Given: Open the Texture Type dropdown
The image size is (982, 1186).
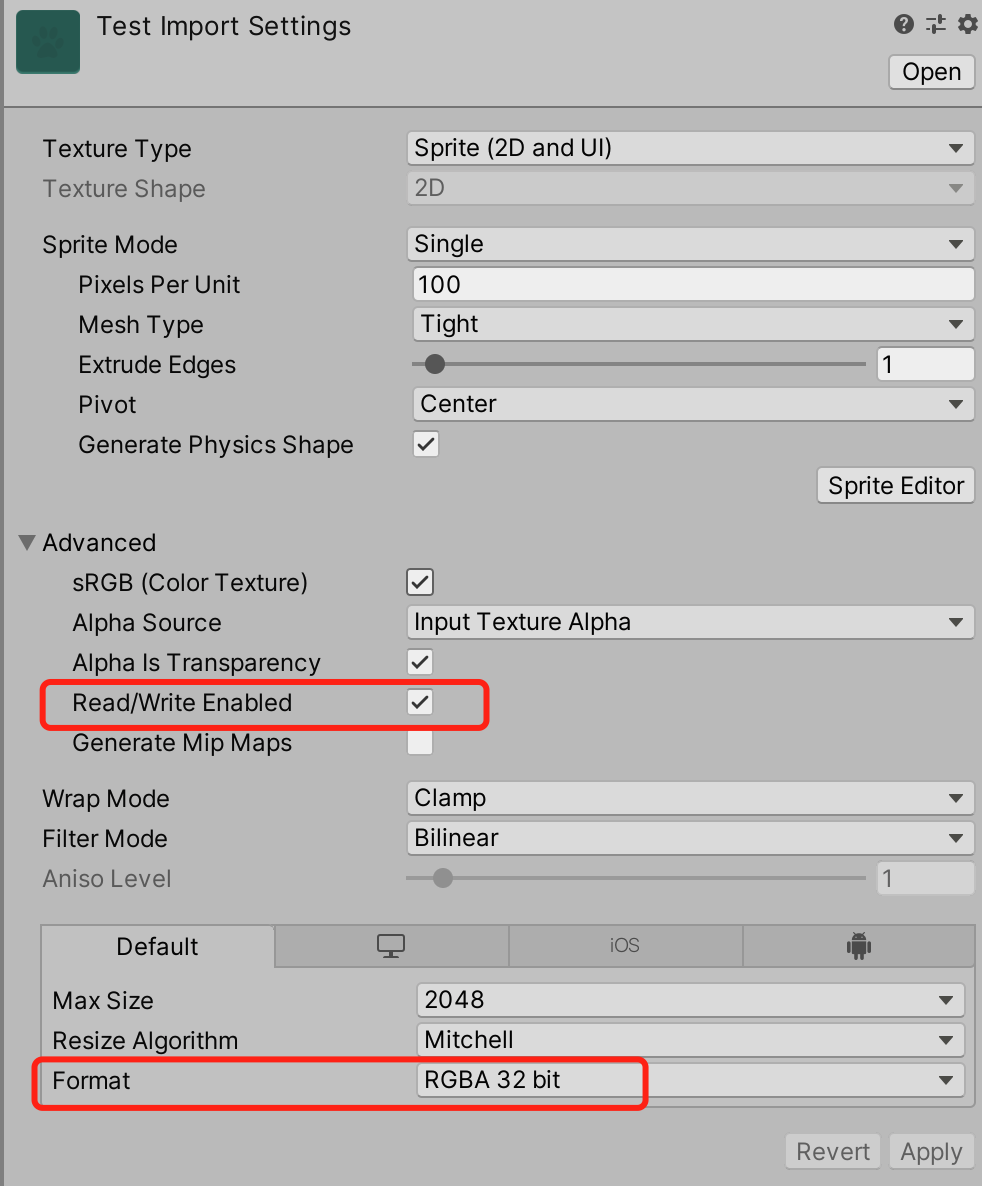Looking at the screenshot, I should point(691,148).
